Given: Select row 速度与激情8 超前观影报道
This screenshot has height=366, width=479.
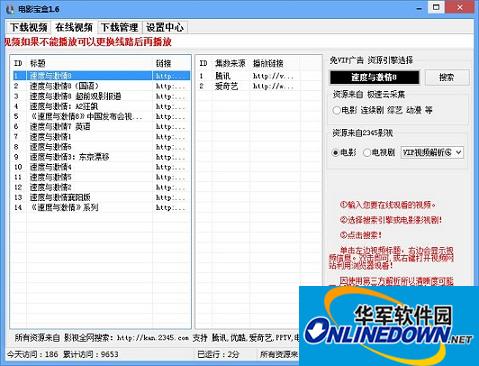Looking at the screenshot, I should pyautogui.click(x=101, y=96).
